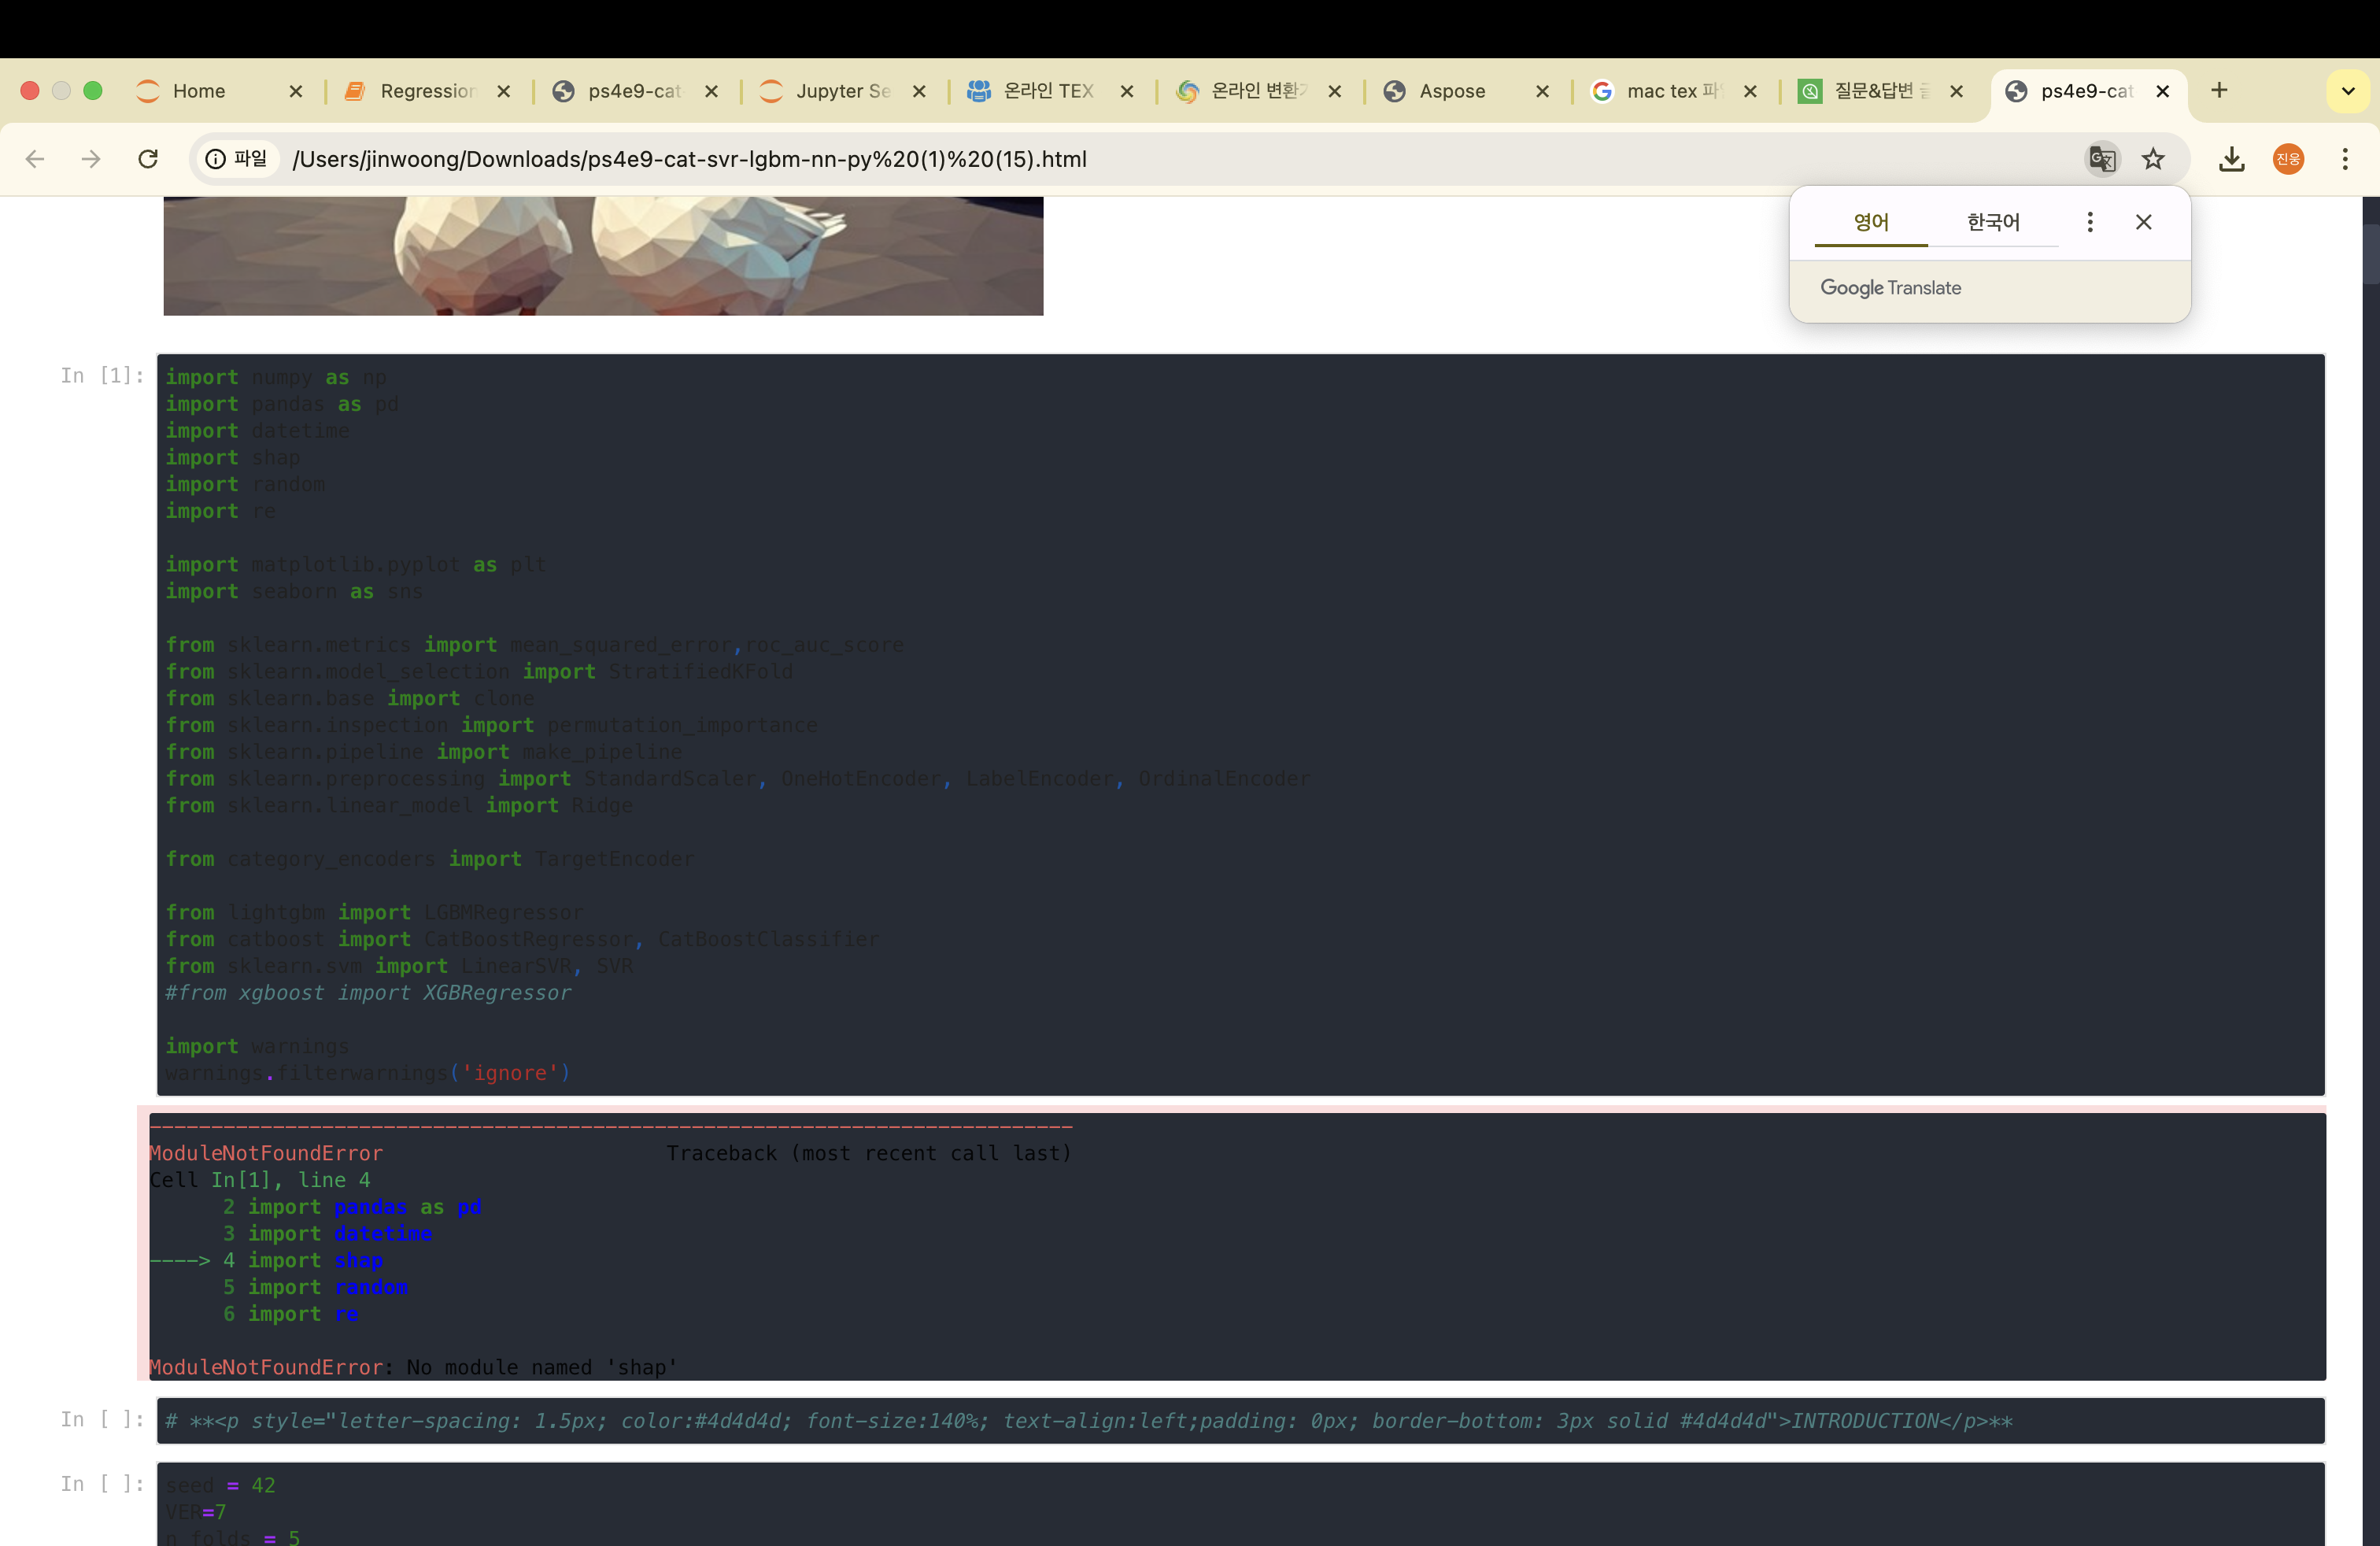Open the downloads icon
This screenshot has height=1546, width=2380.
tap(2232, 159)
